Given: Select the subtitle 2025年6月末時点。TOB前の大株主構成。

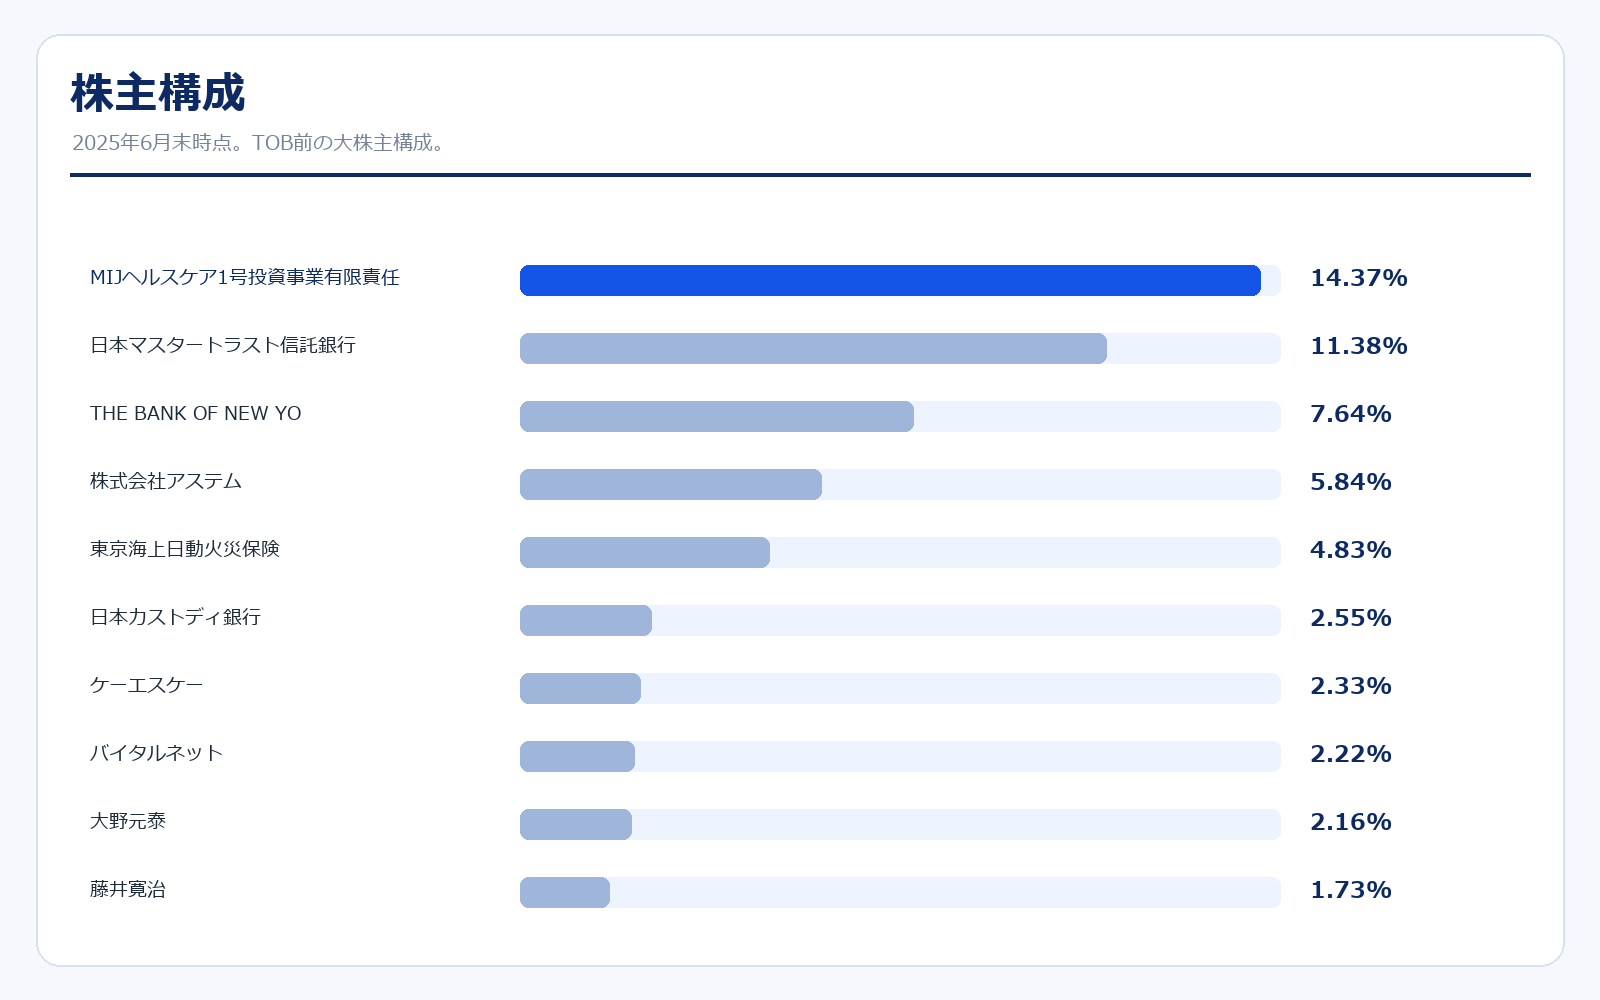Looking at the screenshot, I should coord(258,143).
